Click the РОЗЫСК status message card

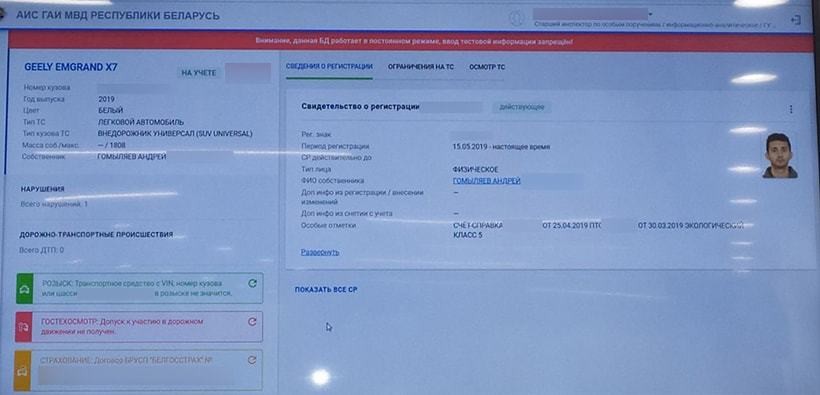140,288
